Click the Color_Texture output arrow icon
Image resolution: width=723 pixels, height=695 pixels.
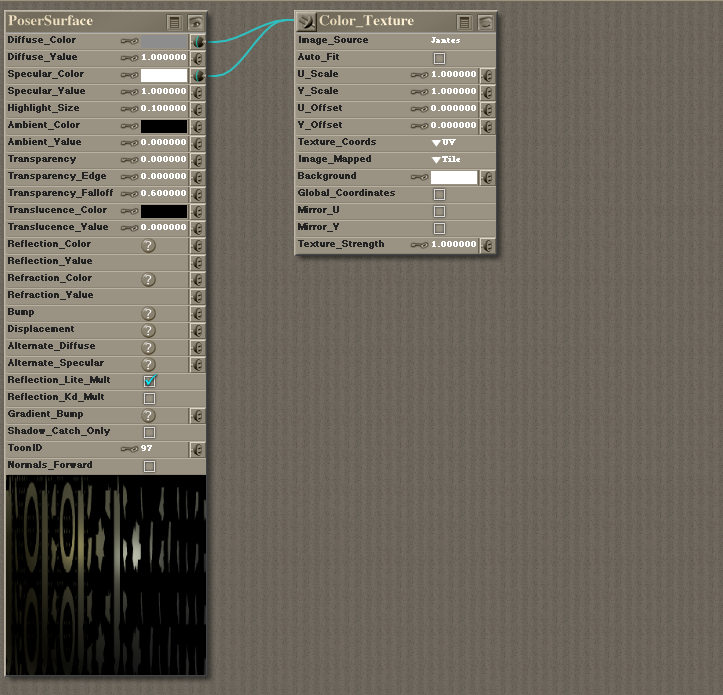point(306,21)
